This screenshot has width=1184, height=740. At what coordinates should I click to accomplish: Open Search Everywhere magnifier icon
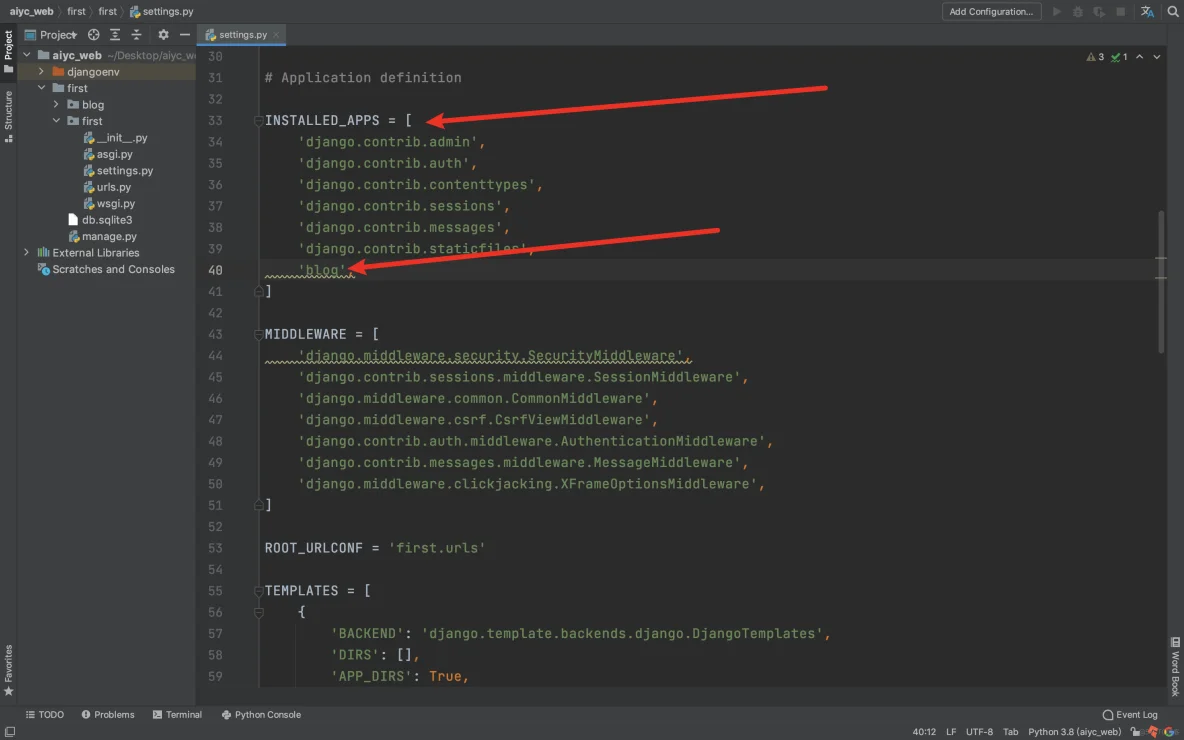tap(1173, 11)
